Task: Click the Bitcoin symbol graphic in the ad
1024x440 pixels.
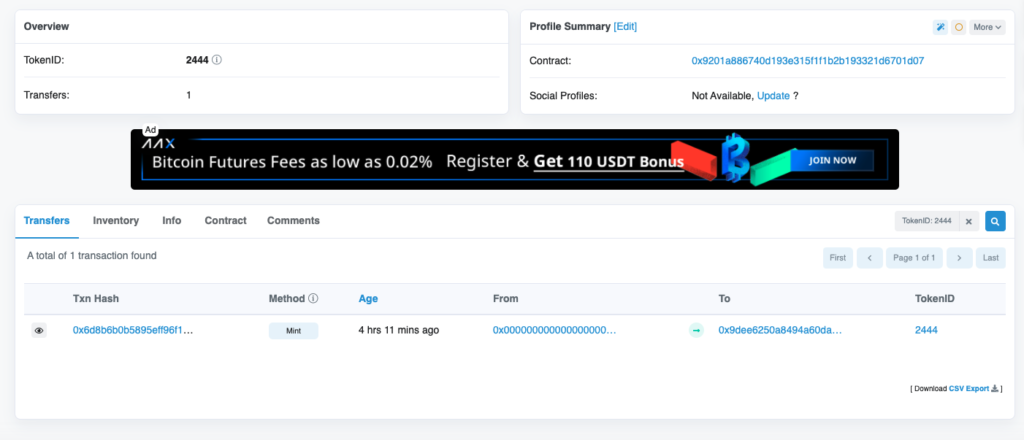Action: pyautogui.click(x=735, y=158)
